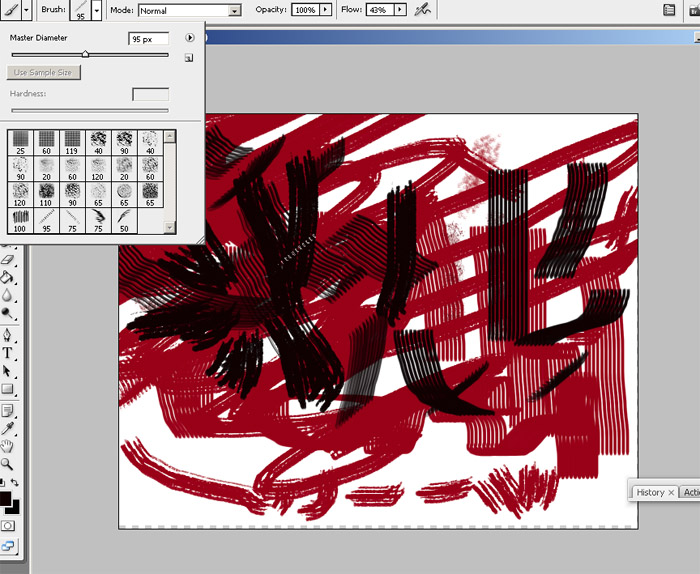700x574 pixels.
Task: Click the foreground color swatch
Action: 5,499
